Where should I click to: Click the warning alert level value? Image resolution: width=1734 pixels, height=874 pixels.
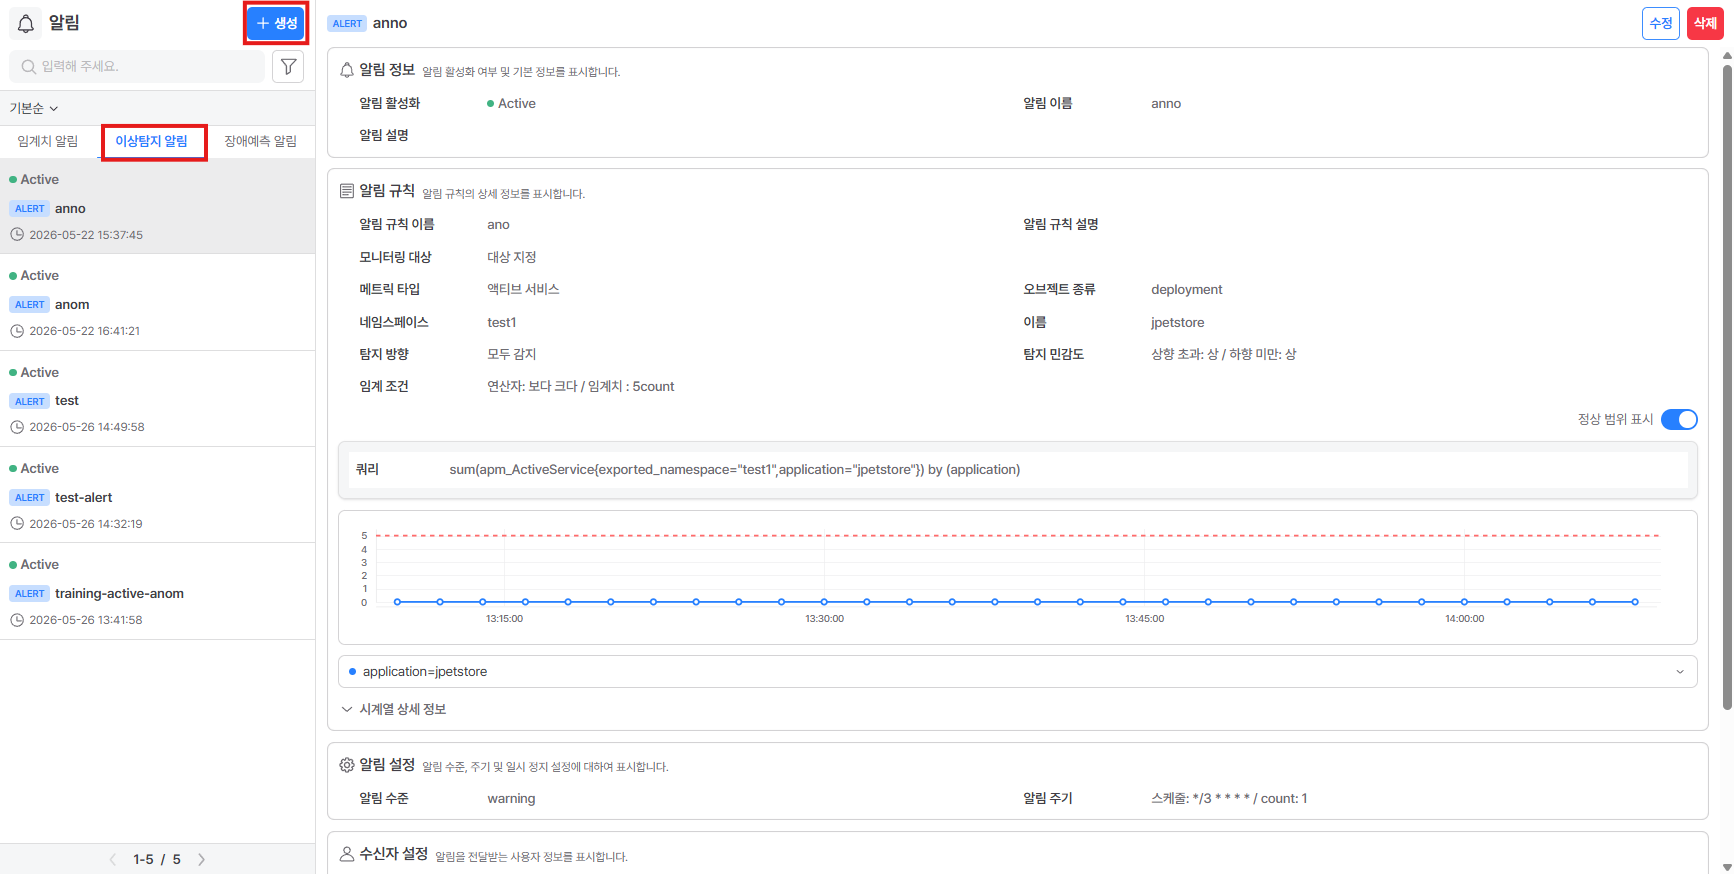click(x=511, y=798)
